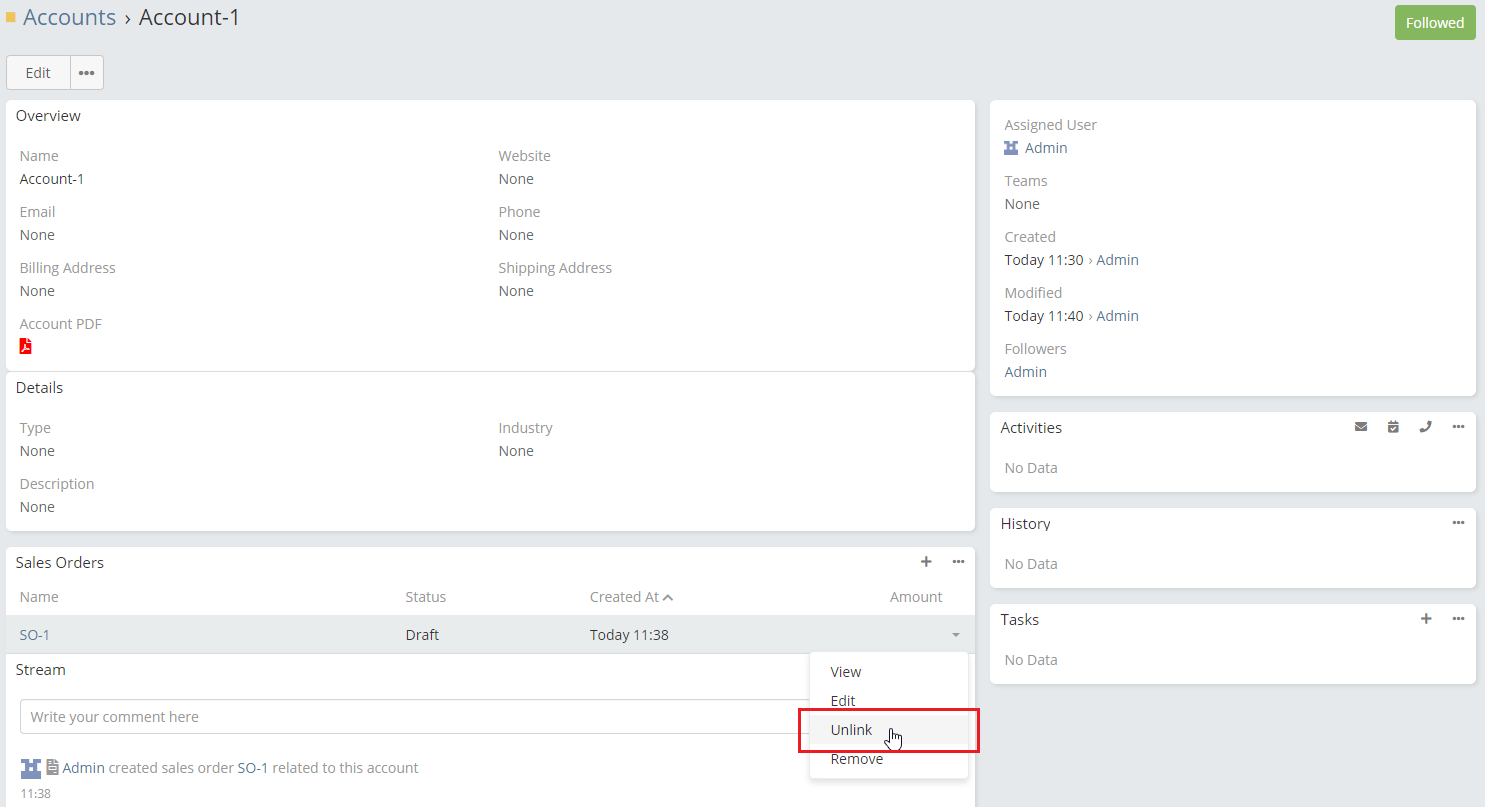This screenshot has width=1485, height=807.
Task: Open the Account PDF file icon
Action: 26,346
